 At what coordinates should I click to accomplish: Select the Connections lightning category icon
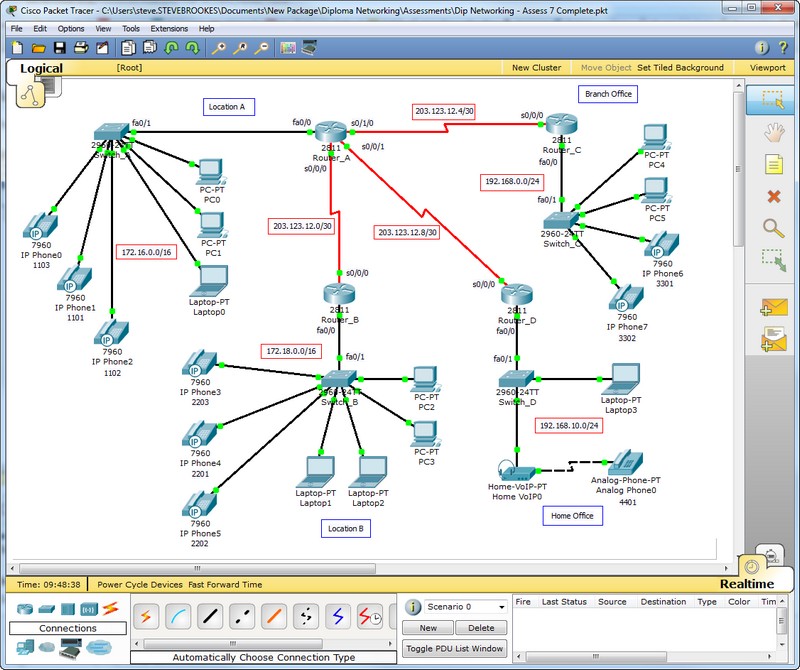[x=110, y=608]
